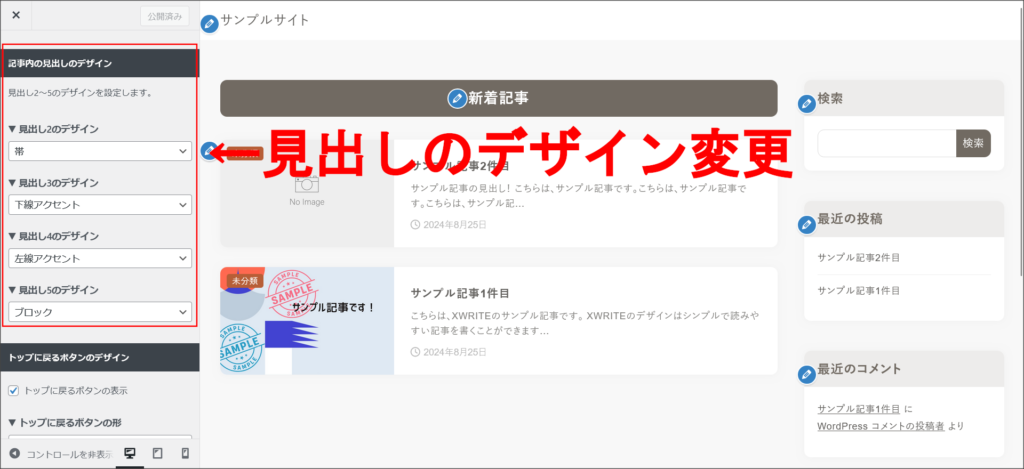Click the 未分類 category tag on thumbnail
The width and height of the screenshot is (1024, 469).
[x=245, y=281]
